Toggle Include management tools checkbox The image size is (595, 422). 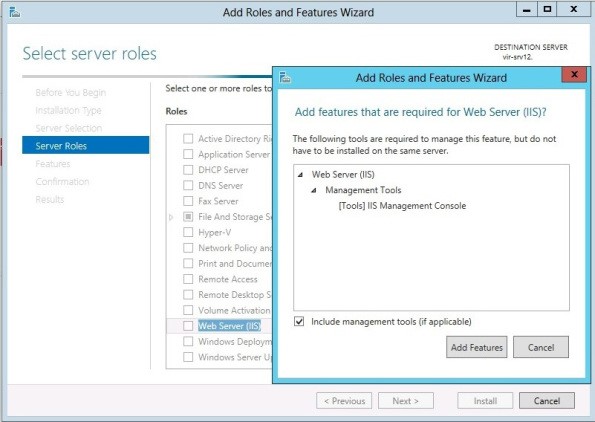click(299, 322)
